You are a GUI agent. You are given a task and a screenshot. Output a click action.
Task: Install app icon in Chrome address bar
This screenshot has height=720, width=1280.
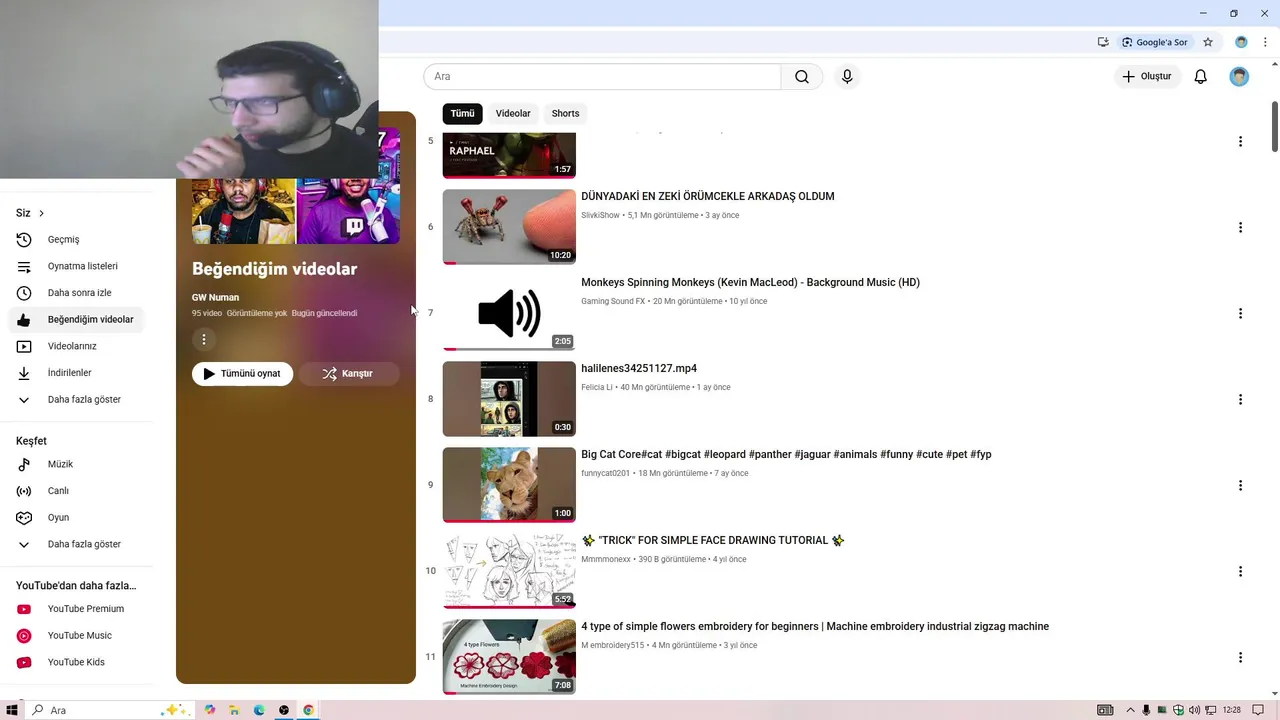coord(1103,42)
